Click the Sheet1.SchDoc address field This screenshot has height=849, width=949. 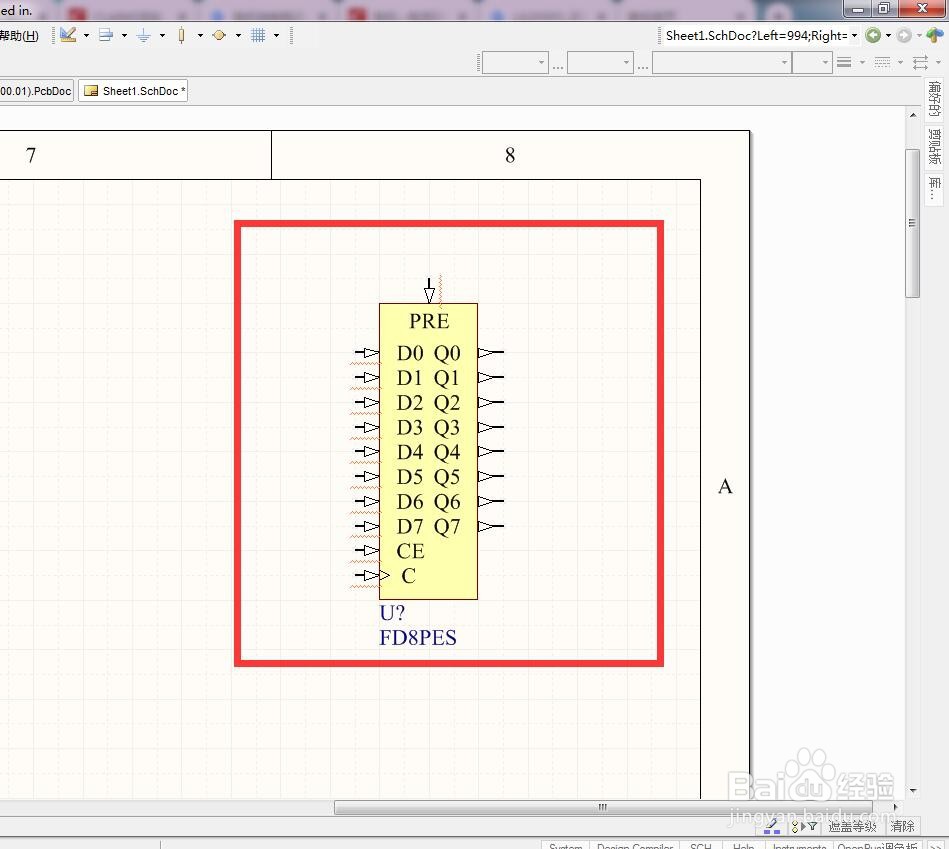756,36
